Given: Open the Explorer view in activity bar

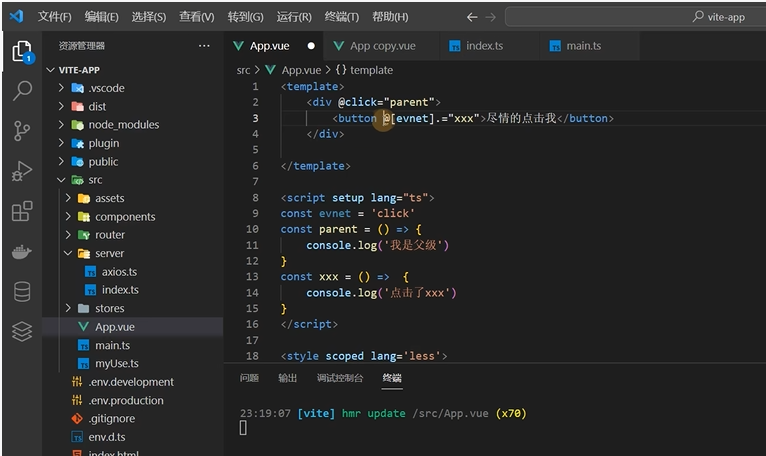Looking at the screenshot, I should pos(22,51).
